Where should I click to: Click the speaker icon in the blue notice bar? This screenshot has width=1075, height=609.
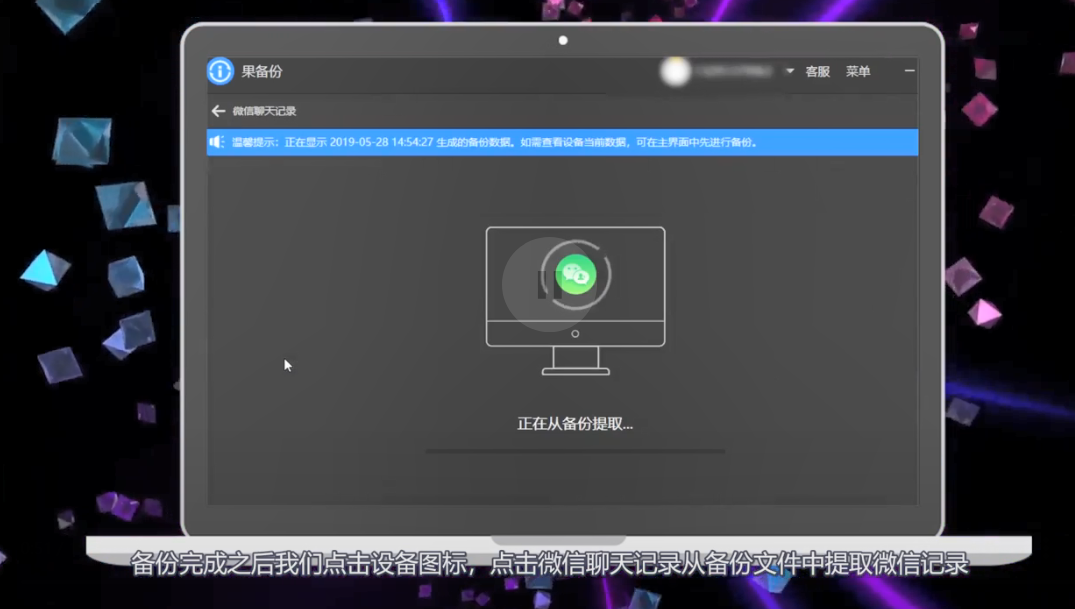(217, 142)
